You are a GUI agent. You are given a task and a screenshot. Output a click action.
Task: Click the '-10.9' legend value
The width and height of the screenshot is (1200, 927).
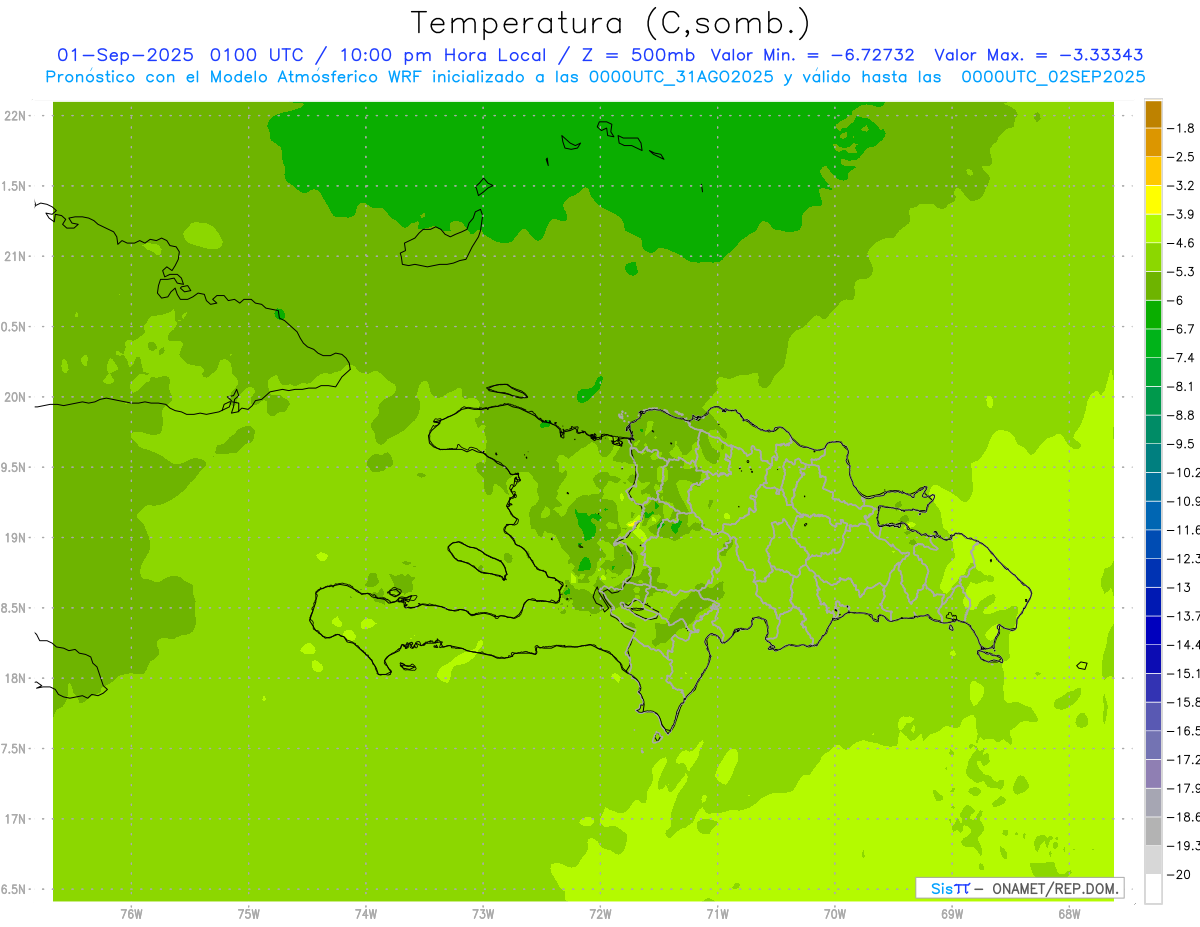point(1184,501)
